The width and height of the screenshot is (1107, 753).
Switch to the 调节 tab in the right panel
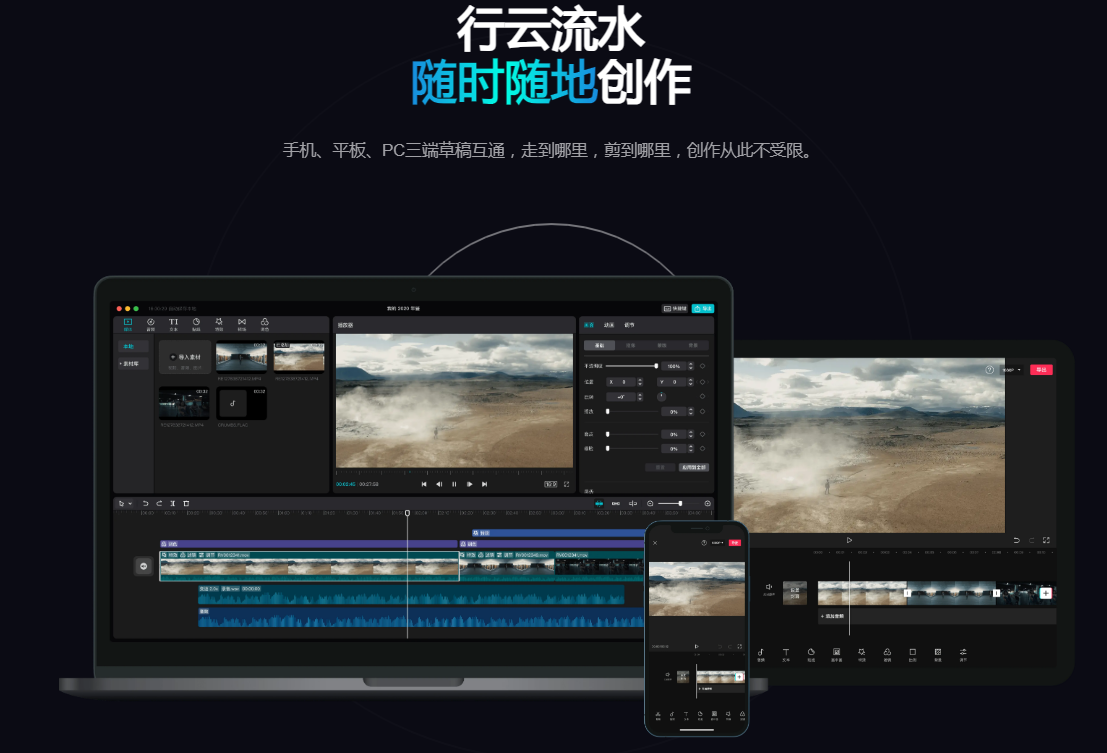point(630,325)
